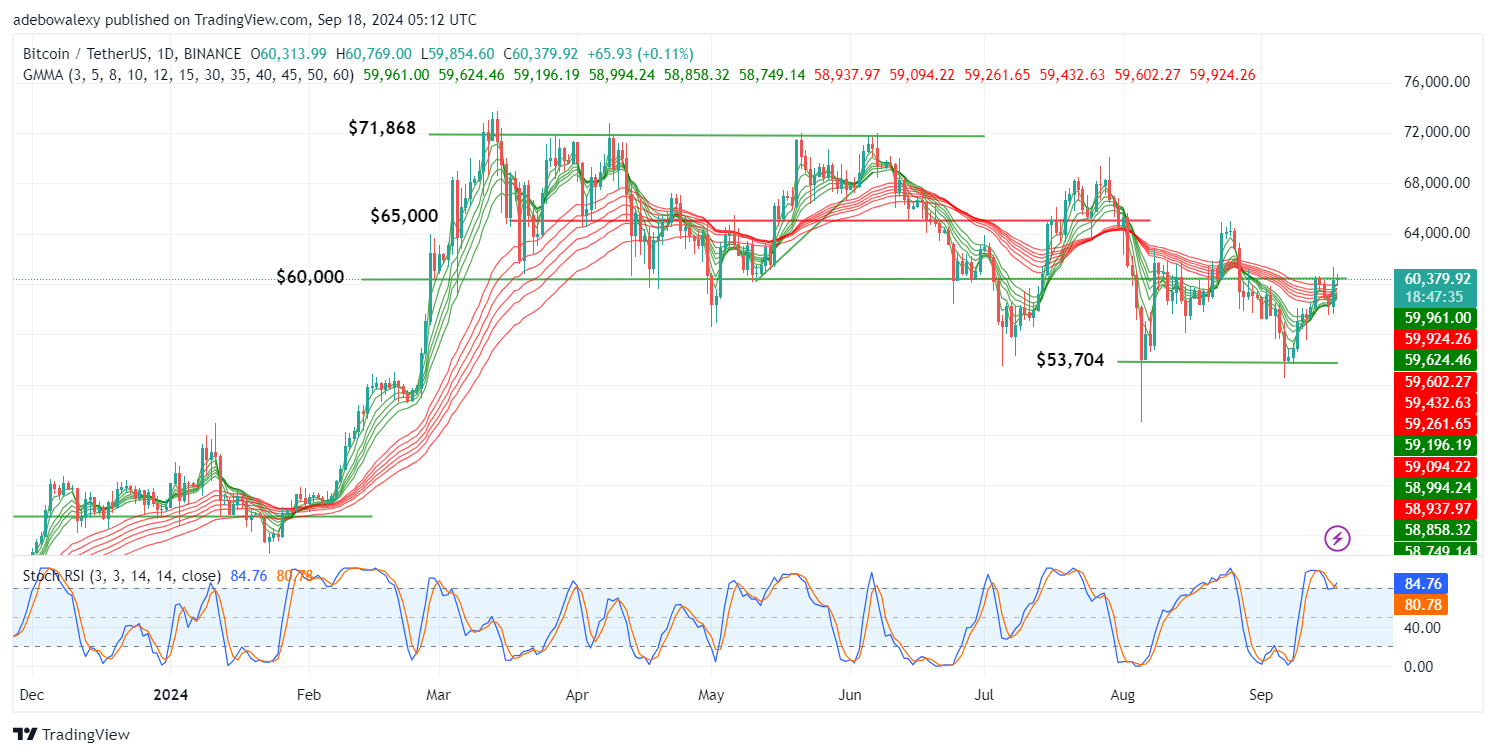Click the 72,000.00 price scale label
1496x756 pixels.
click(x=1437, y=132)
